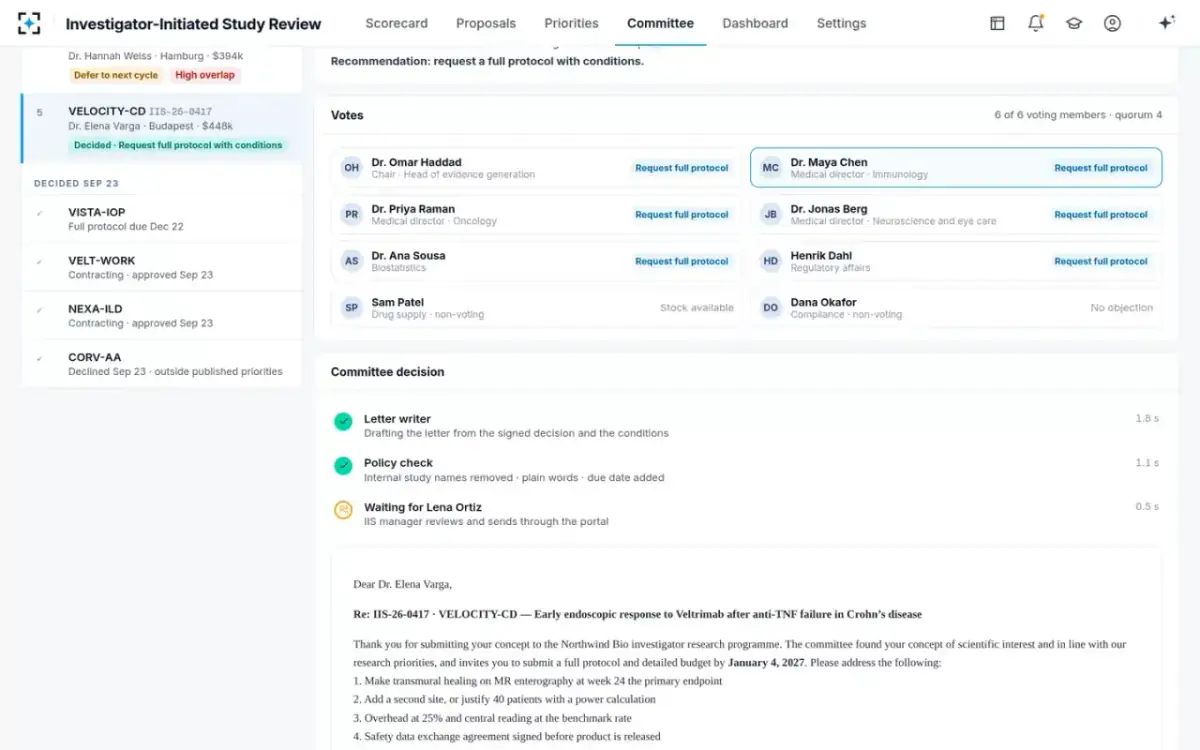Open the layout panel icon in header
This screenshot has width=1200, height=750.
coord(997,23)
